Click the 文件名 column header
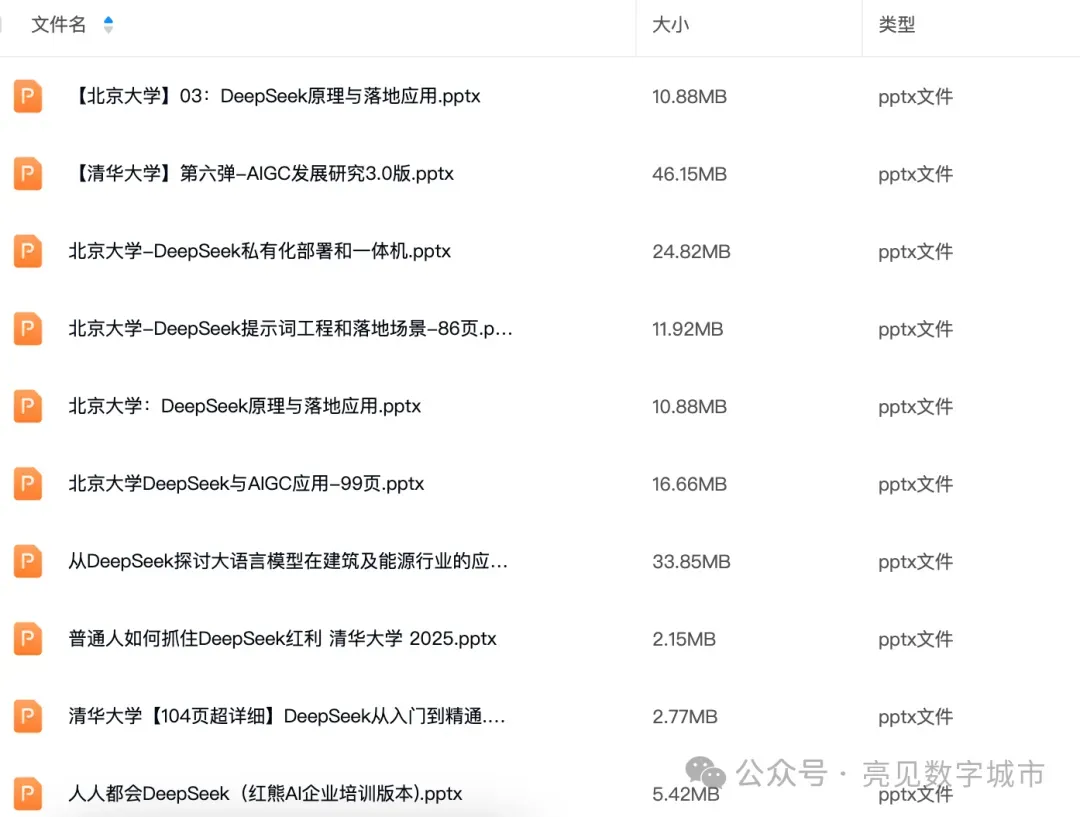The height and width of the screenshot is (817, 1080). tap(59, 25)
